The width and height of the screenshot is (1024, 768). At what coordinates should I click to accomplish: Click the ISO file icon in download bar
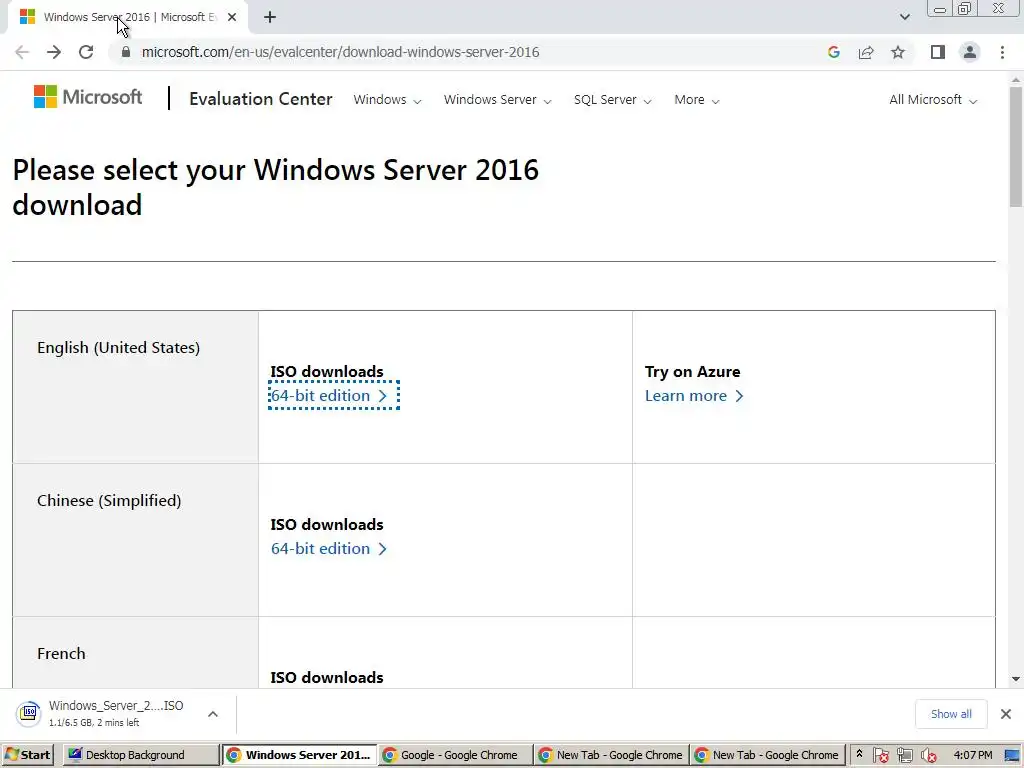[29, 714]
